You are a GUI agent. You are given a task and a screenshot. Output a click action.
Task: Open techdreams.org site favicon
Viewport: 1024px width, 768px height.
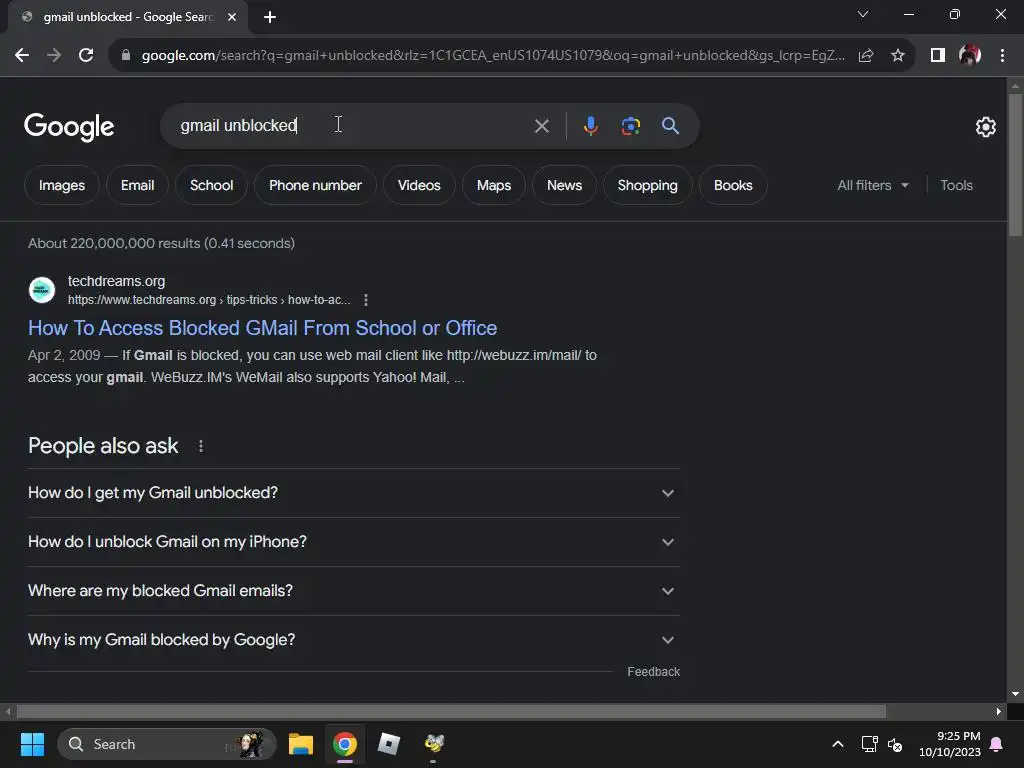click(42, 290)
